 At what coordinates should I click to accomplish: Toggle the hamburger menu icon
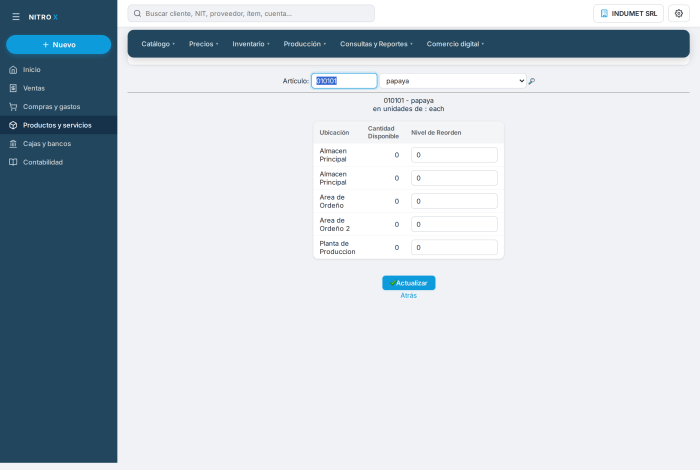coord(16,17)
